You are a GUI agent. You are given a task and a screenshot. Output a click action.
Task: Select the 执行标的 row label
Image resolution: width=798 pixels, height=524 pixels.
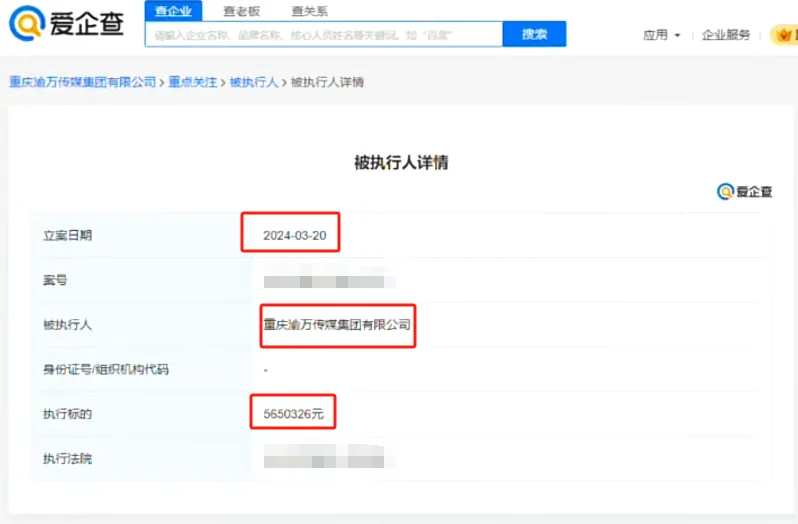click(x=67, y=414)
